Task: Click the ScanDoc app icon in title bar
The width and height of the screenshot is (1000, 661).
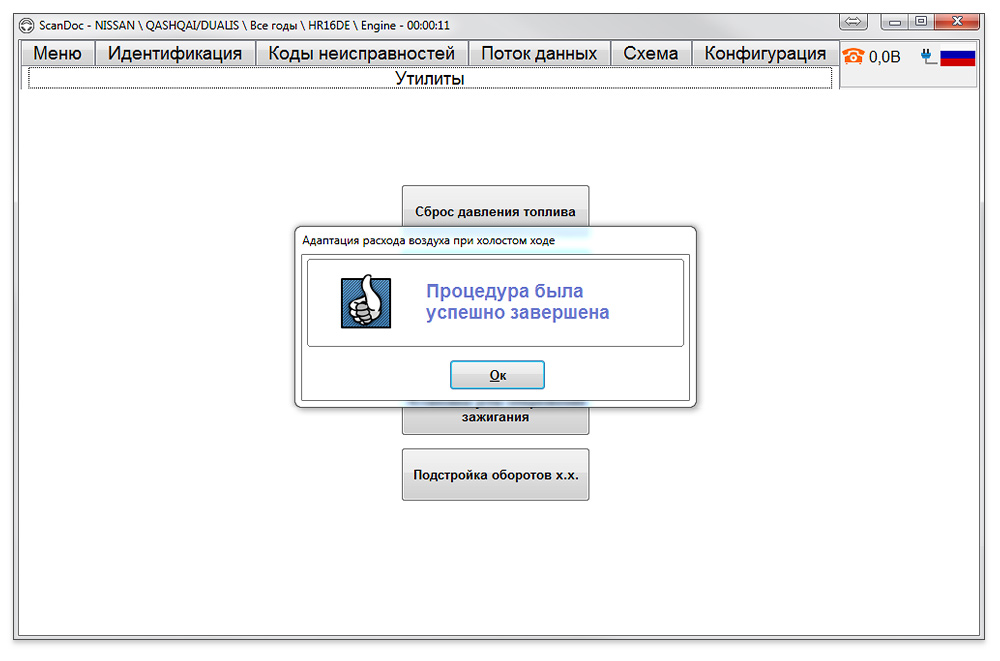Action: pos(26,26)
